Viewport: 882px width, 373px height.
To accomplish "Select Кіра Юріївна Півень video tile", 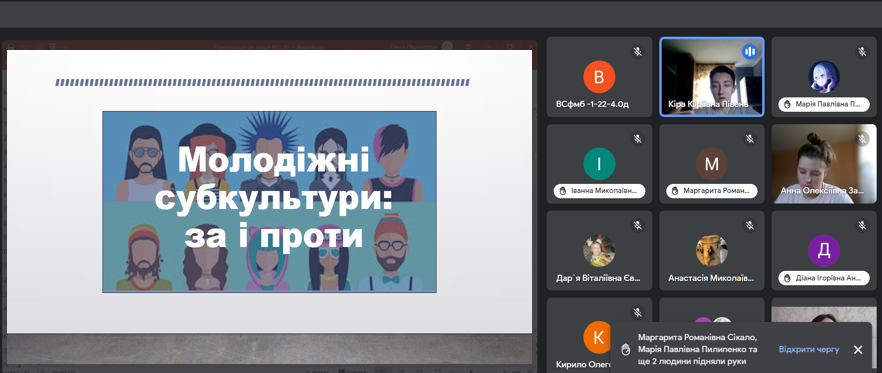I will pos(712,77).
